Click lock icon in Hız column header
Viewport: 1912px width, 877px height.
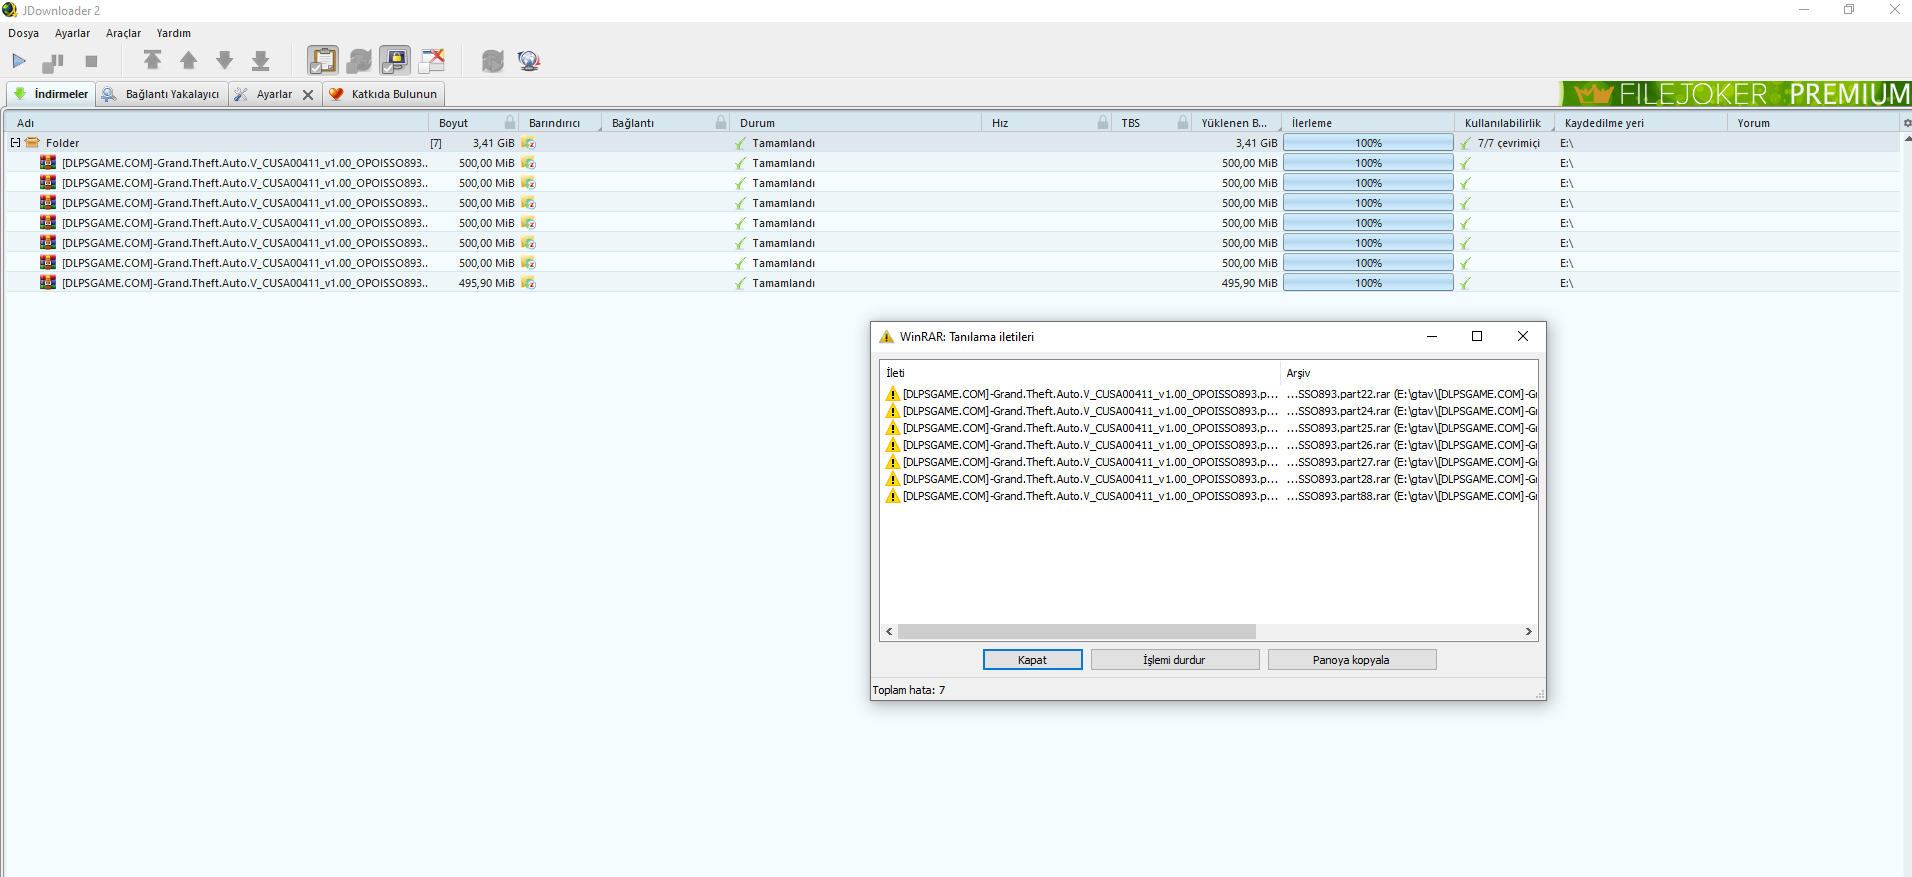click(x=1103, y=123)
